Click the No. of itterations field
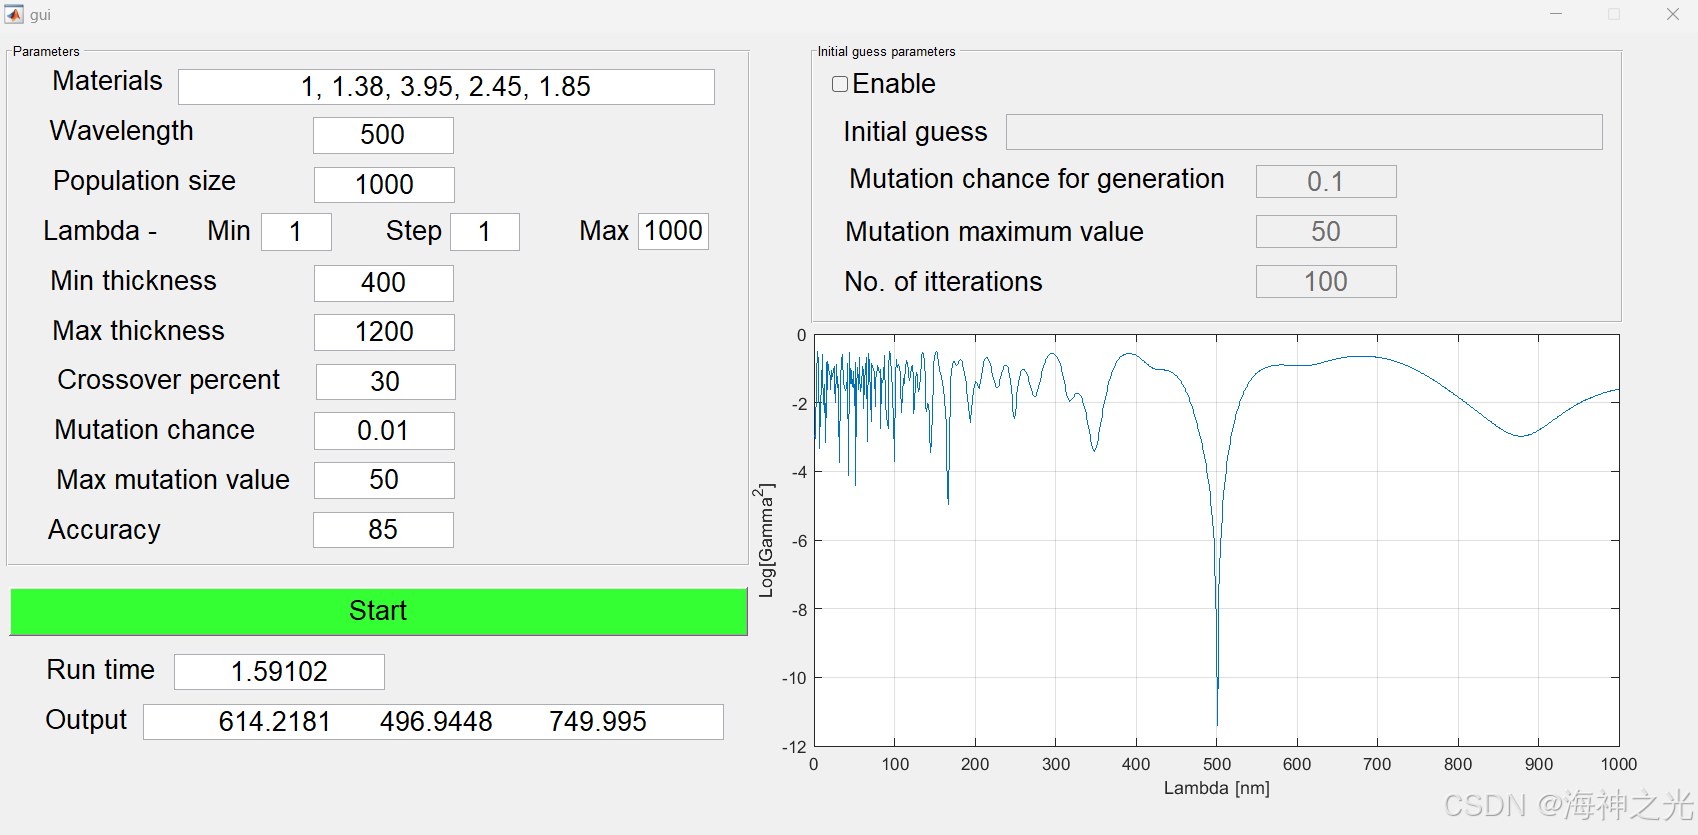Image resolution: width=1698 pixels, height=835 pixels. tap(1326, 282)
